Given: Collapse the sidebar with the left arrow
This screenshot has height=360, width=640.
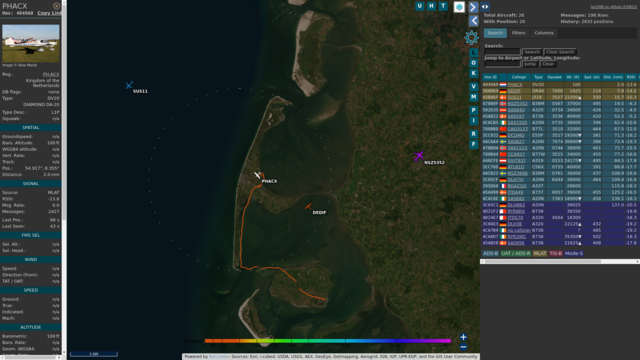Looking at the screenshot, I should (x=473, y=20).
